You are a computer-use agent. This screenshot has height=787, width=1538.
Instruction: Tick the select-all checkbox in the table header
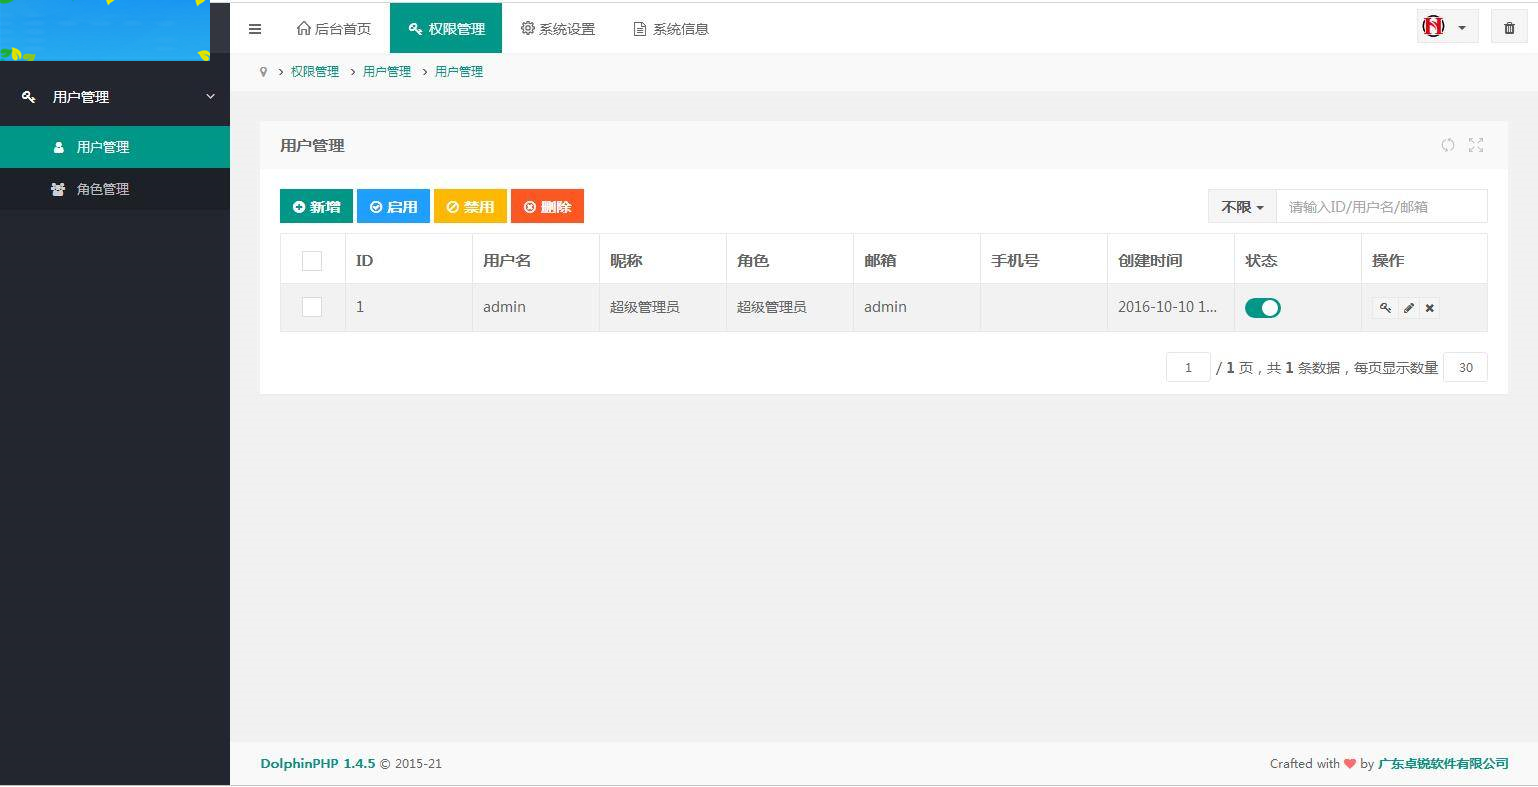click(x=311, y=260)
